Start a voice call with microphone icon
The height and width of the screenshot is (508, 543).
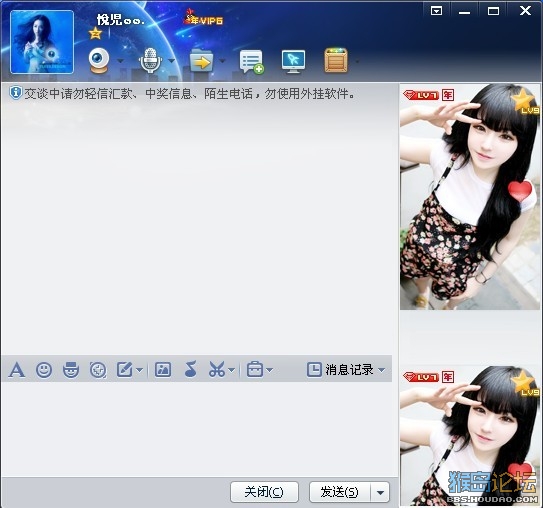[150, 61]
